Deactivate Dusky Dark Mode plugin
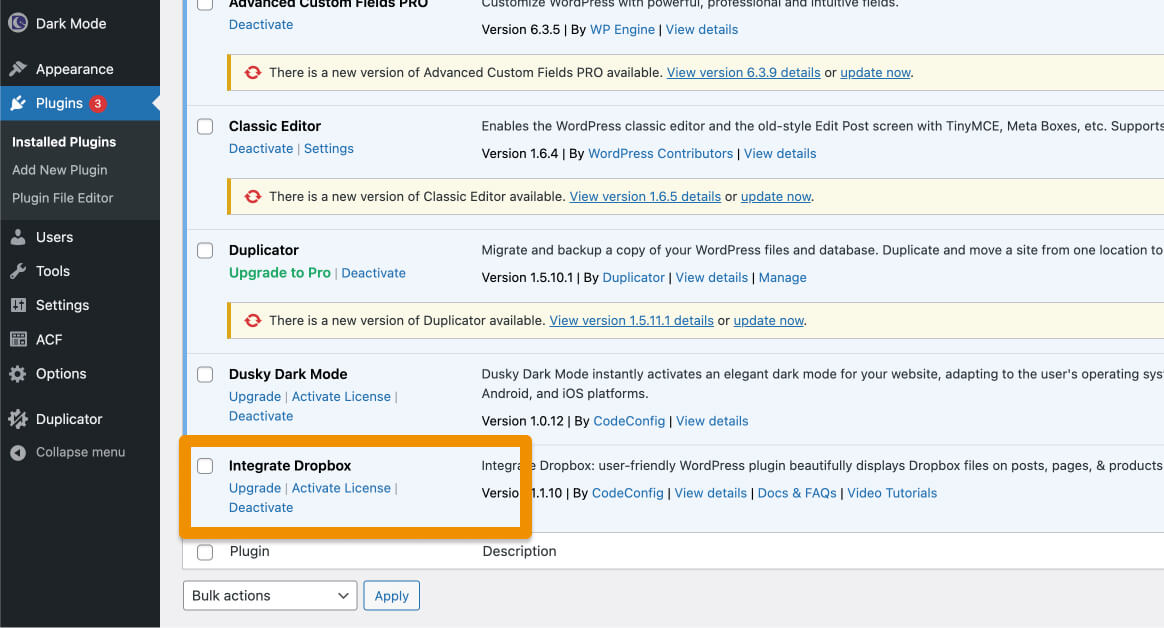The height and width of the screenshot is (628, 1164). 261,416
